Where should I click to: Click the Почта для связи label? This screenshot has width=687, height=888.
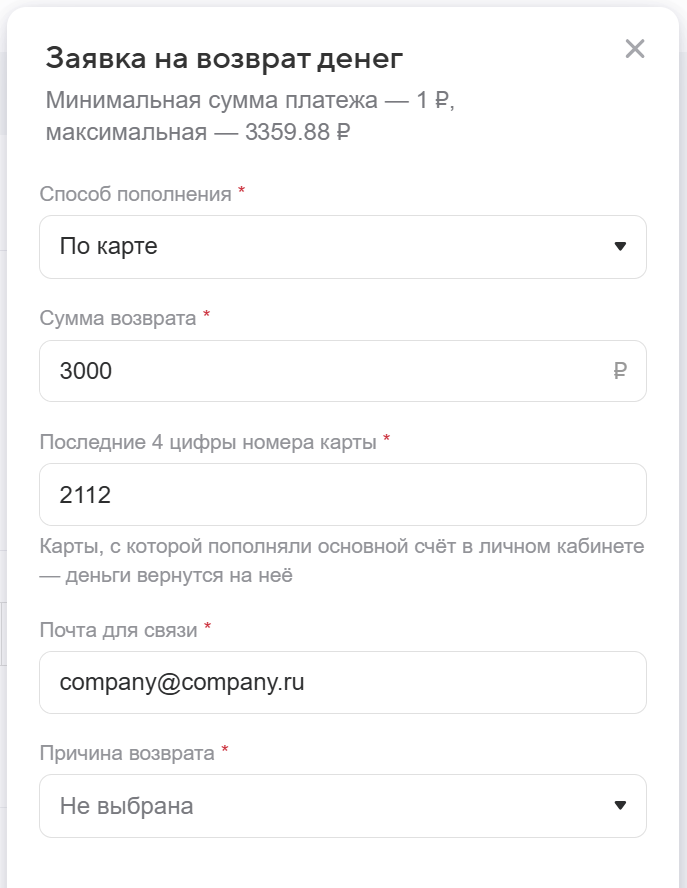click(x=119, y=629)
